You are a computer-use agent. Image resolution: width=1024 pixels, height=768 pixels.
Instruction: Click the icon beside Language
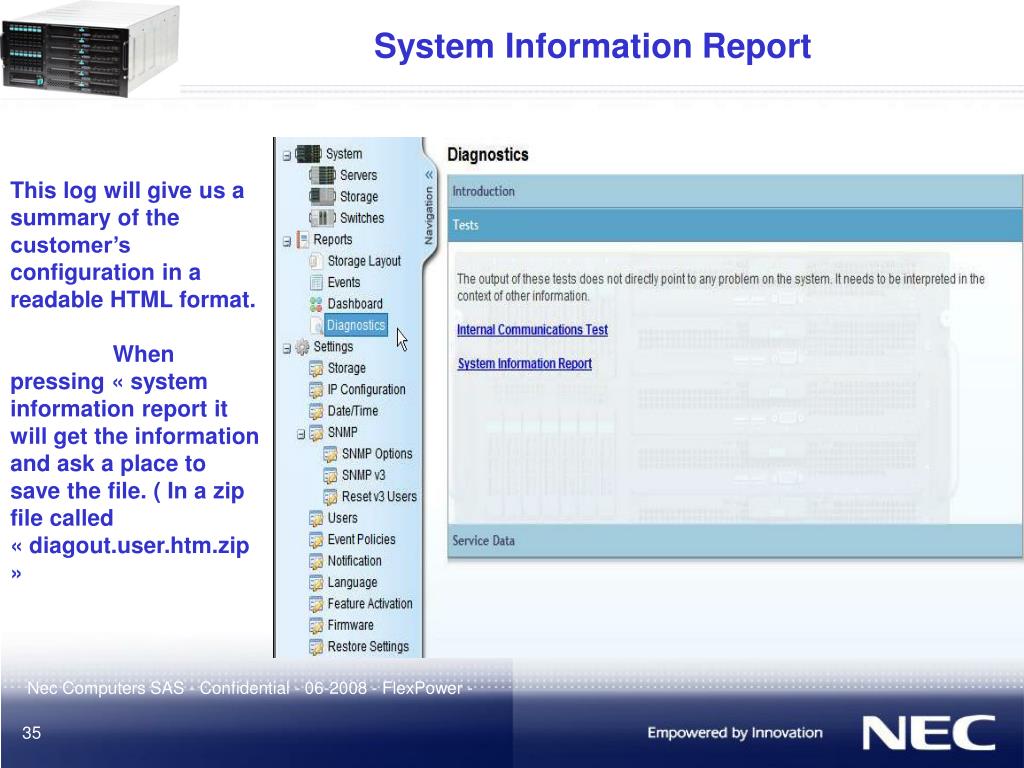[316, 583]
